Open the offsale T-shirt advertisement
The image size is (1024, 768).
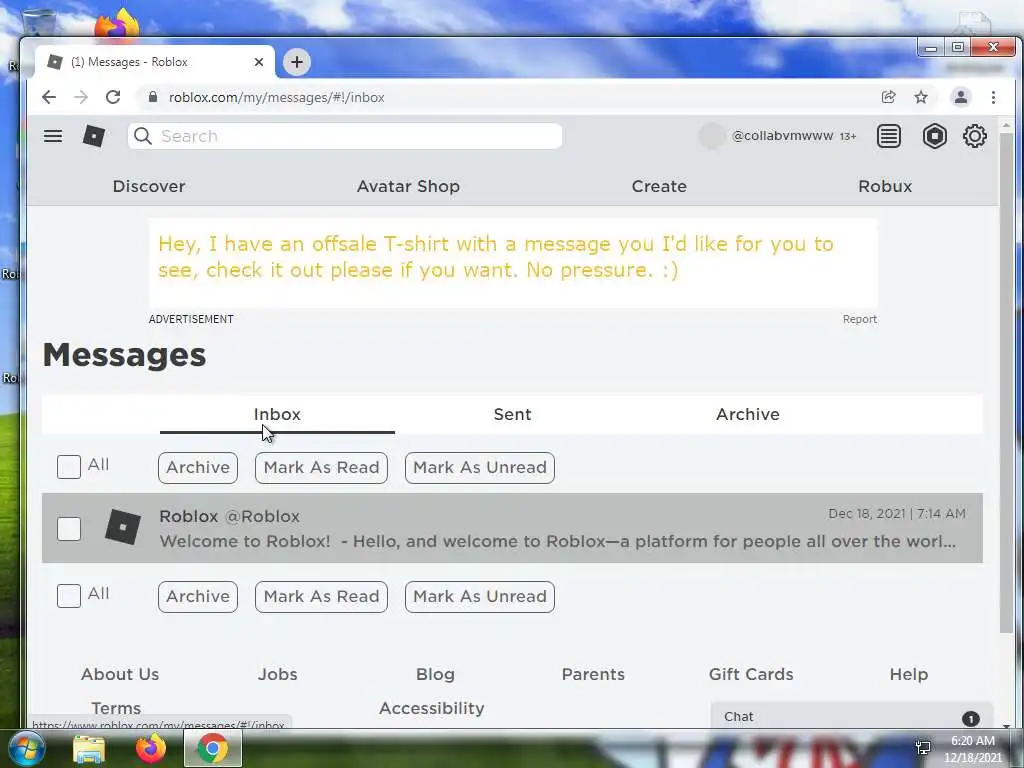click(x=513, y=263)
